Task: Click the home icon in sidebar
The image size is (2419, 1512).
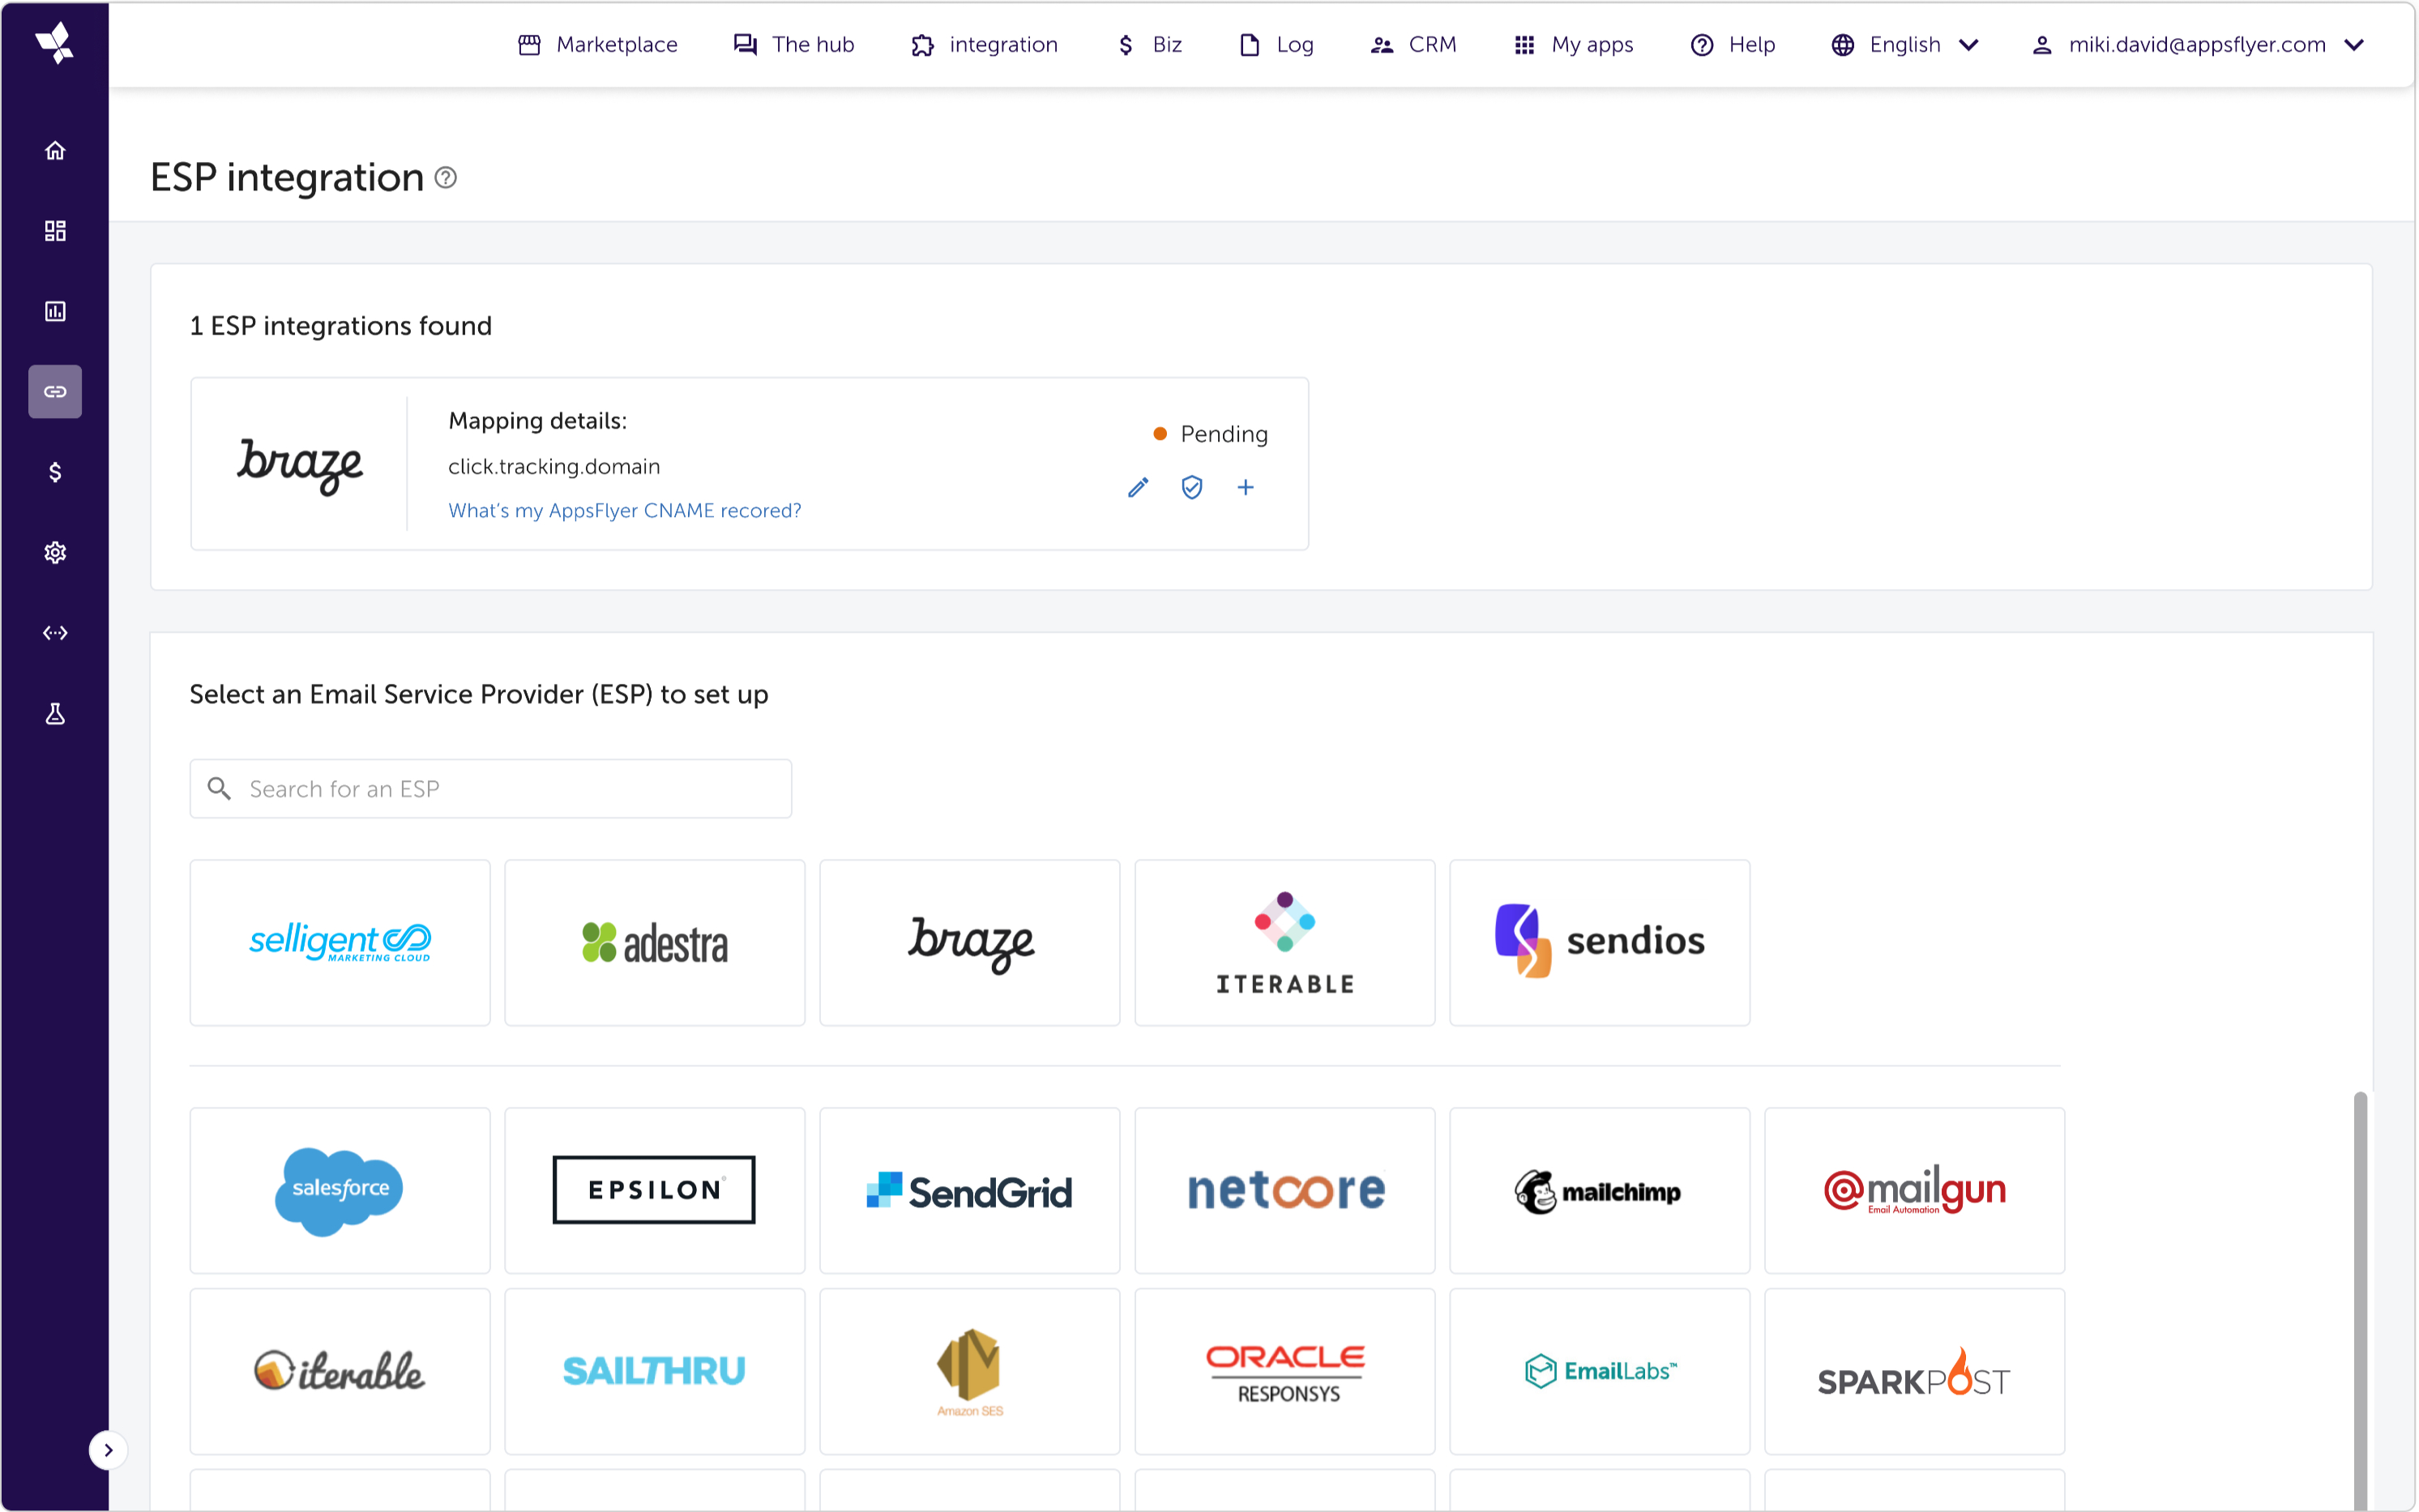Action: 55,151
